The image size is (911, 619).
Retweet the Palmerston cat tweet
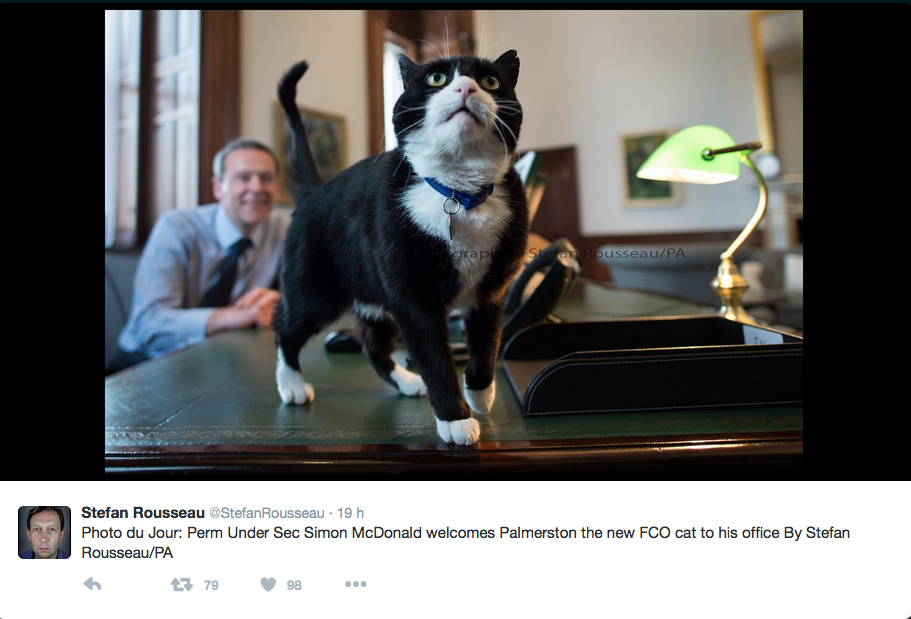(182, 584)
